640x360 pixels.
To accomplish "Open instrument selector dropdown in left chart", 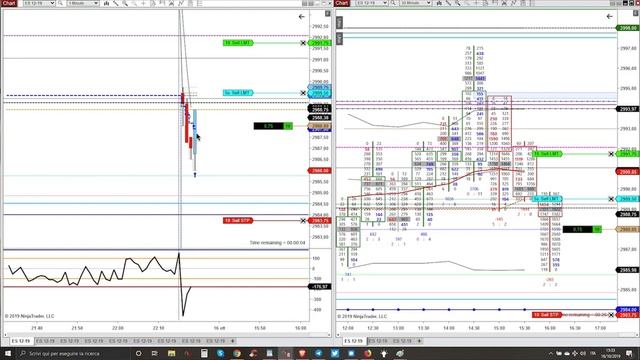I will (39, 3).
